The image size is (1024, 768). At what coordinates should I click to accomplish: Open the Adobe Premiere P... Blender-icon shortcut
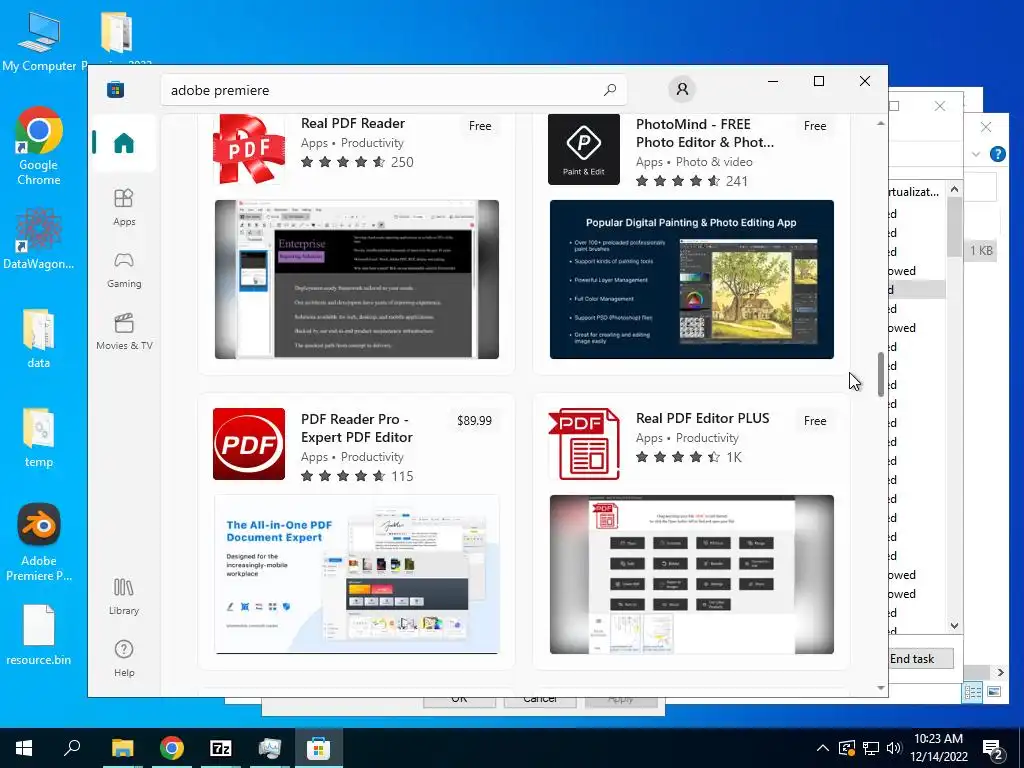coord(39,542)
